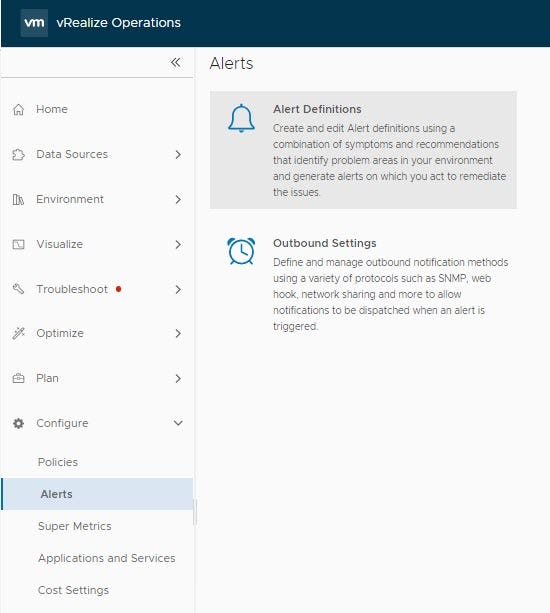Viewport: 550px width, 613px height.
Task: Expand the Plan chevron
Action: [178, 378]
